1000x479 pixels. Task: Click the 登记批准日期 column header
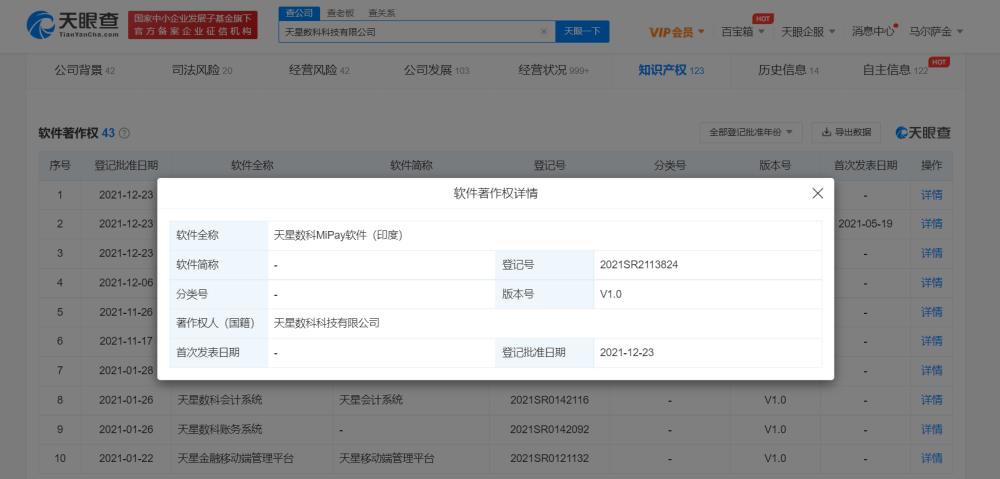[x=126, y=165]
